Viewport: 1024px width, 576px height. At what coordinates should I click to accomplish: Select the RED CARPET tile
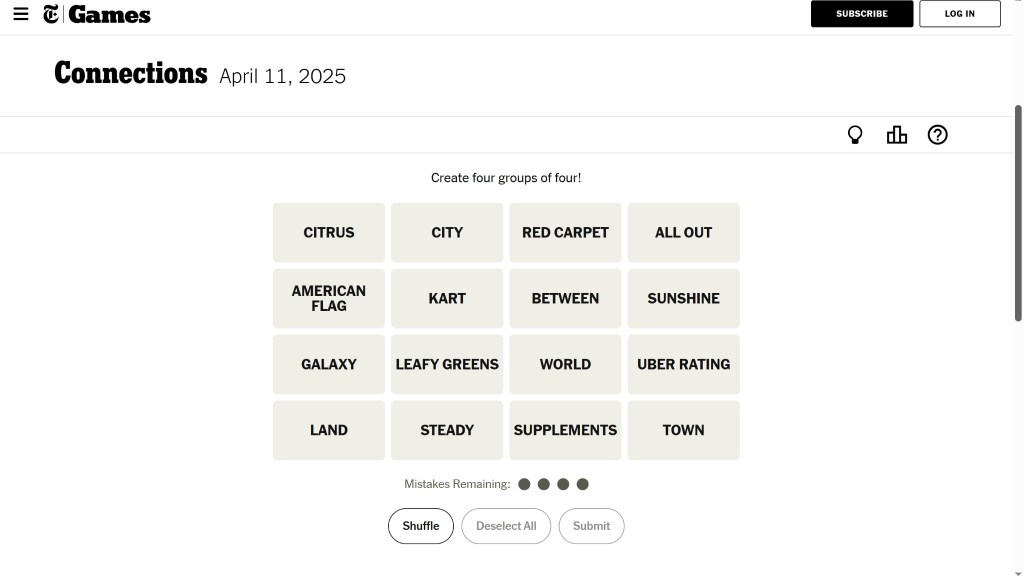point(565,232)
